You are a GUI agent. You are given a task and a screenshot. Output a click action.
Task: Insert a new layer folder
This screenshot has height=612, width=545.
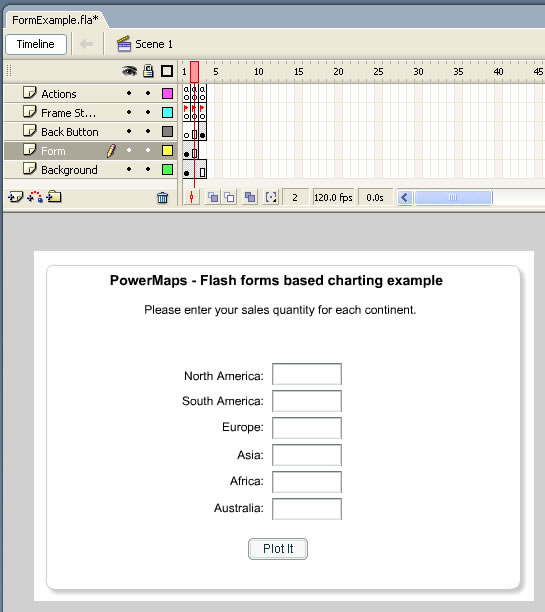coord(54,197)
